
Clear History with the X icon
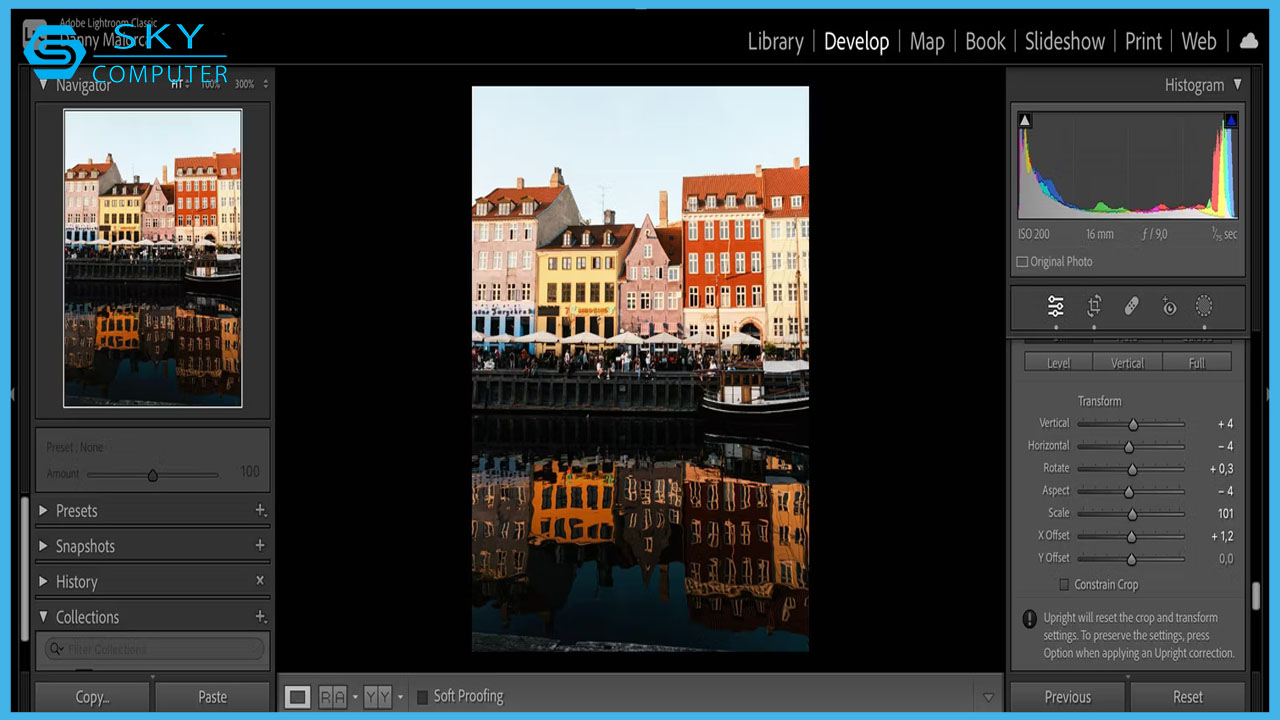tap(260, 581)
